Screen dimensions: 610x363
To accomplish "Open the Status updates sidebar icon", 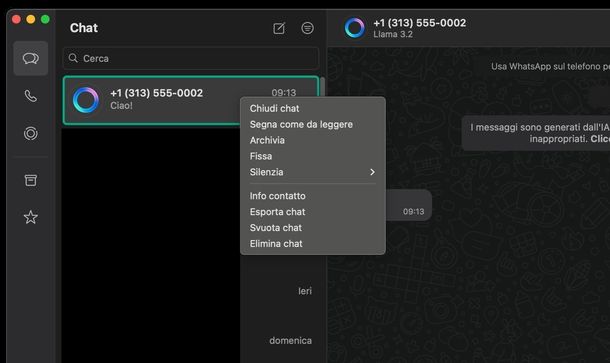I will click(x=31, y=133).
